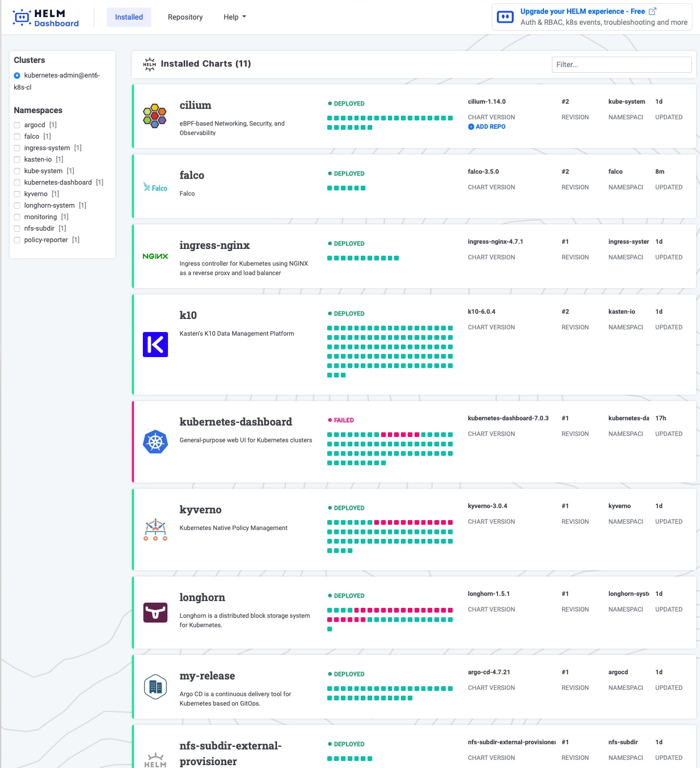Check the kasten-io namespace checkbox
This screenshot has width=700, height=768.
17,159
